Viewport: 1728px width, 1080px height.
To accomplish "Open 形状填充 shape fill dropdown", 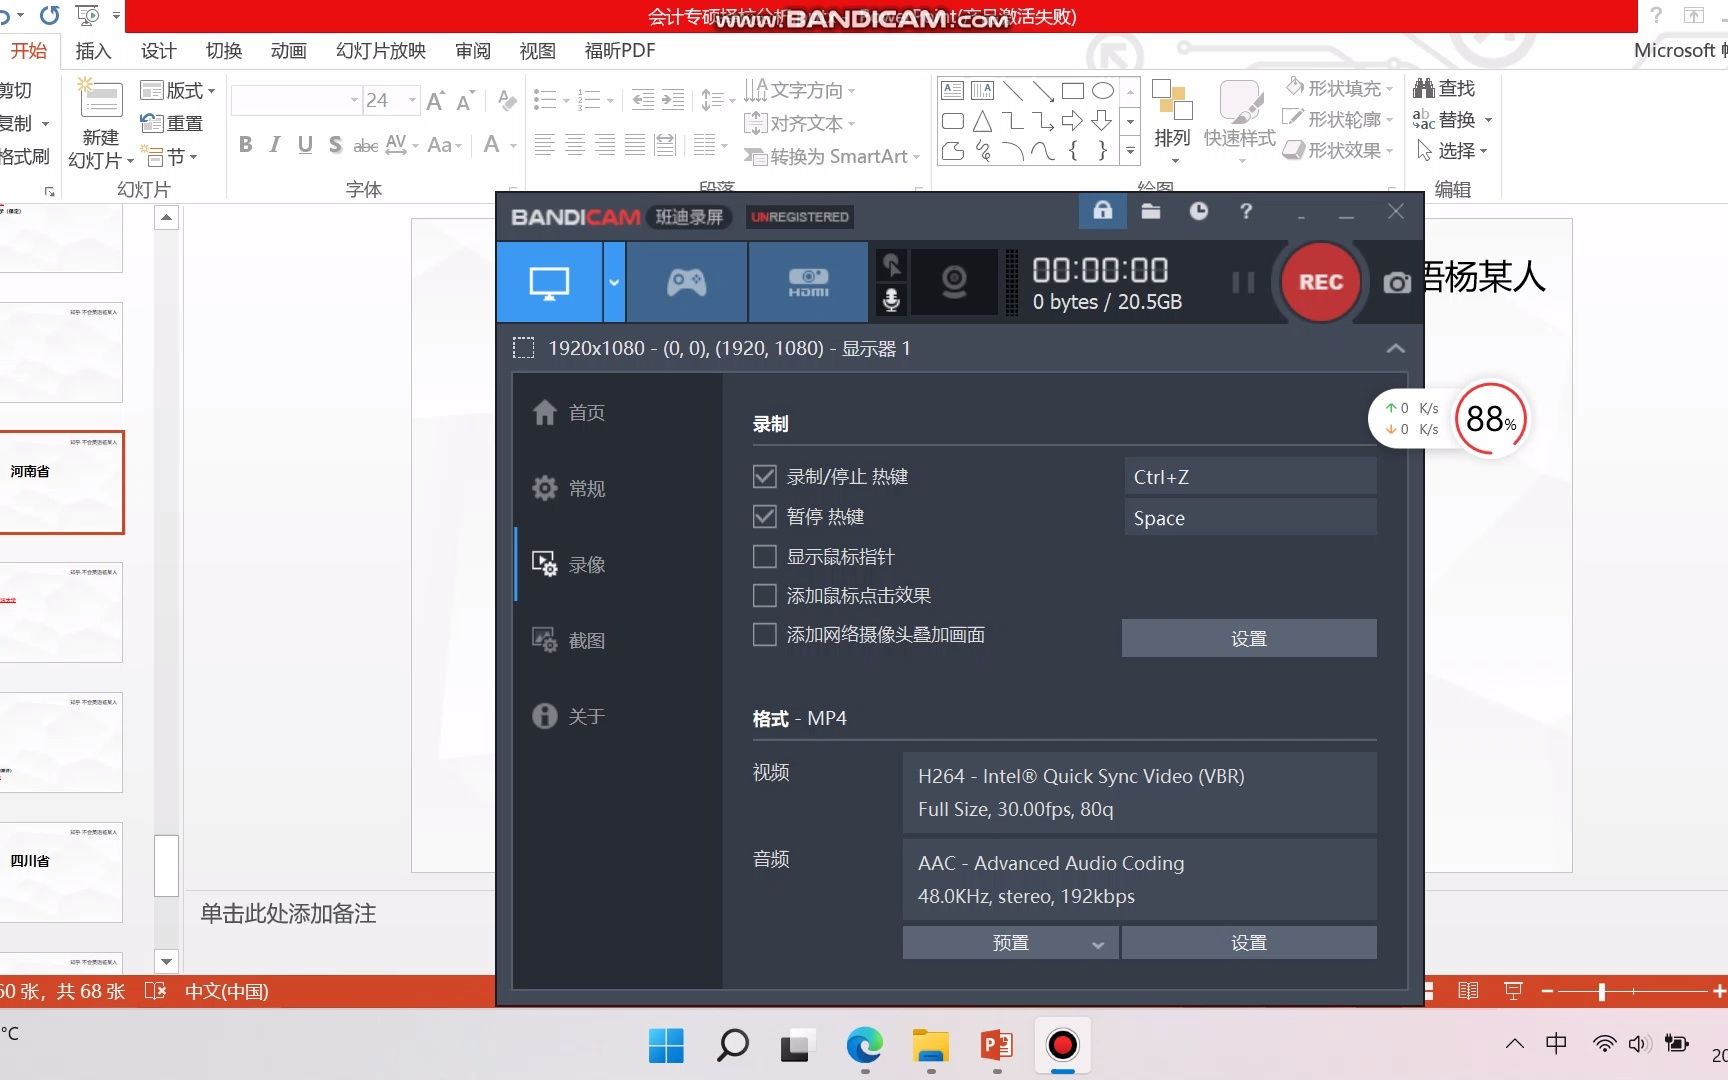I will coord(1340,88).
